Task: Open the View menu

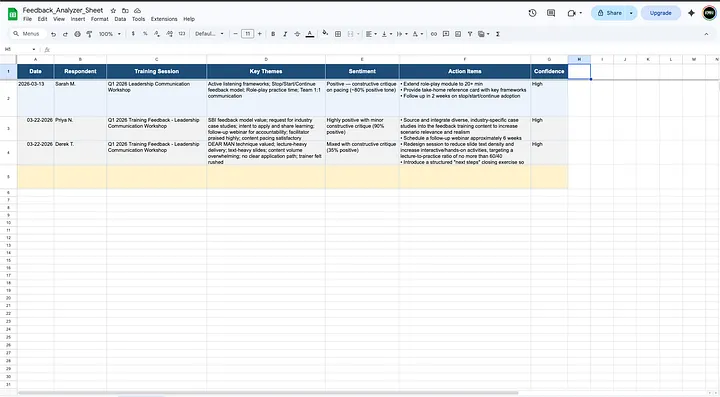Action: click(59, 19)
